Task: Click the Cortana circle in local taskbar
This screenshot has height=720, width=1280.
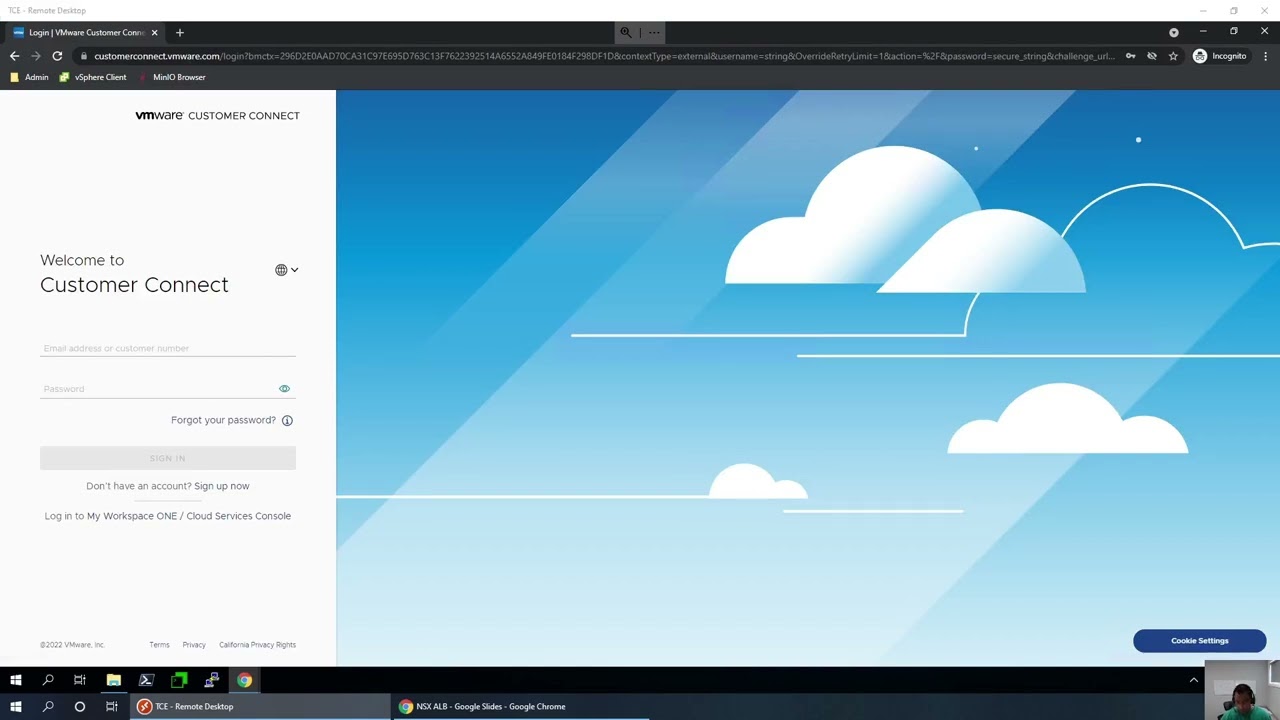Action: [x=80, y=706]
